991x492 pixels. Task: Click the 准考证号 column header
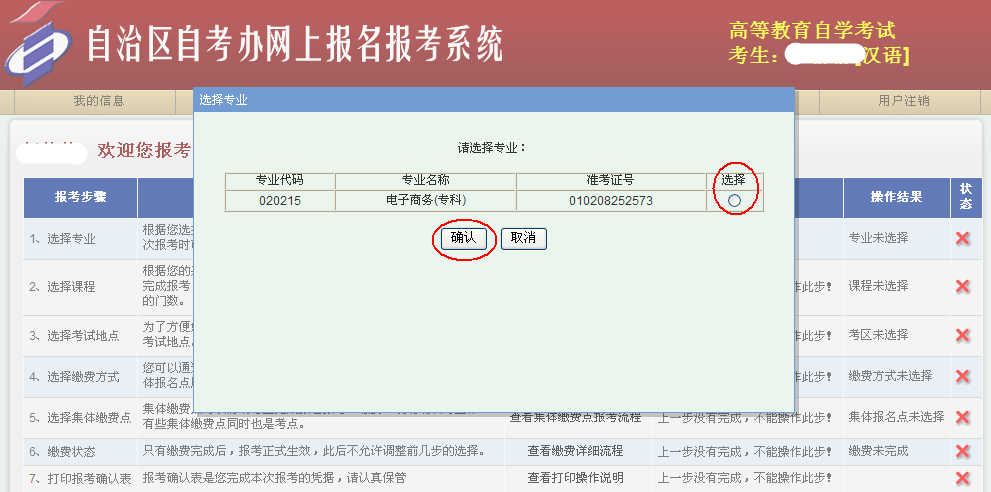point(611,180)
